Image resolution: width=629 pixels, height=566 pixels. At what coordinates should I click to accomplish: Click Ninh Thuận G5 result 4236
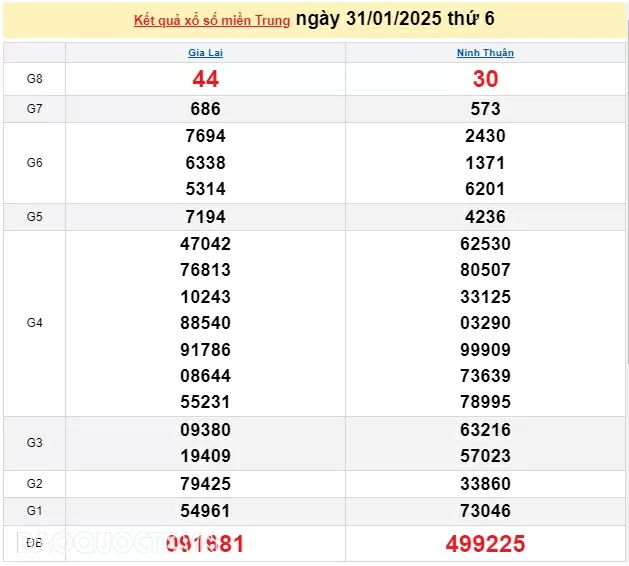coord(485,217)
